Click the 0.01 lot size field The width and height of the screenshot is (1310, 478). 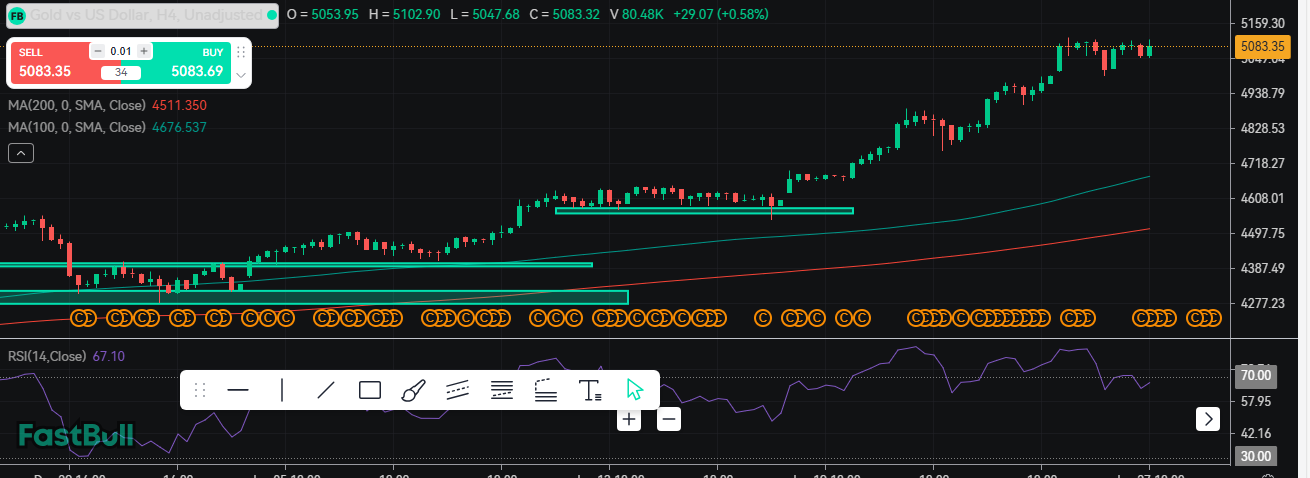coord(121,51)
